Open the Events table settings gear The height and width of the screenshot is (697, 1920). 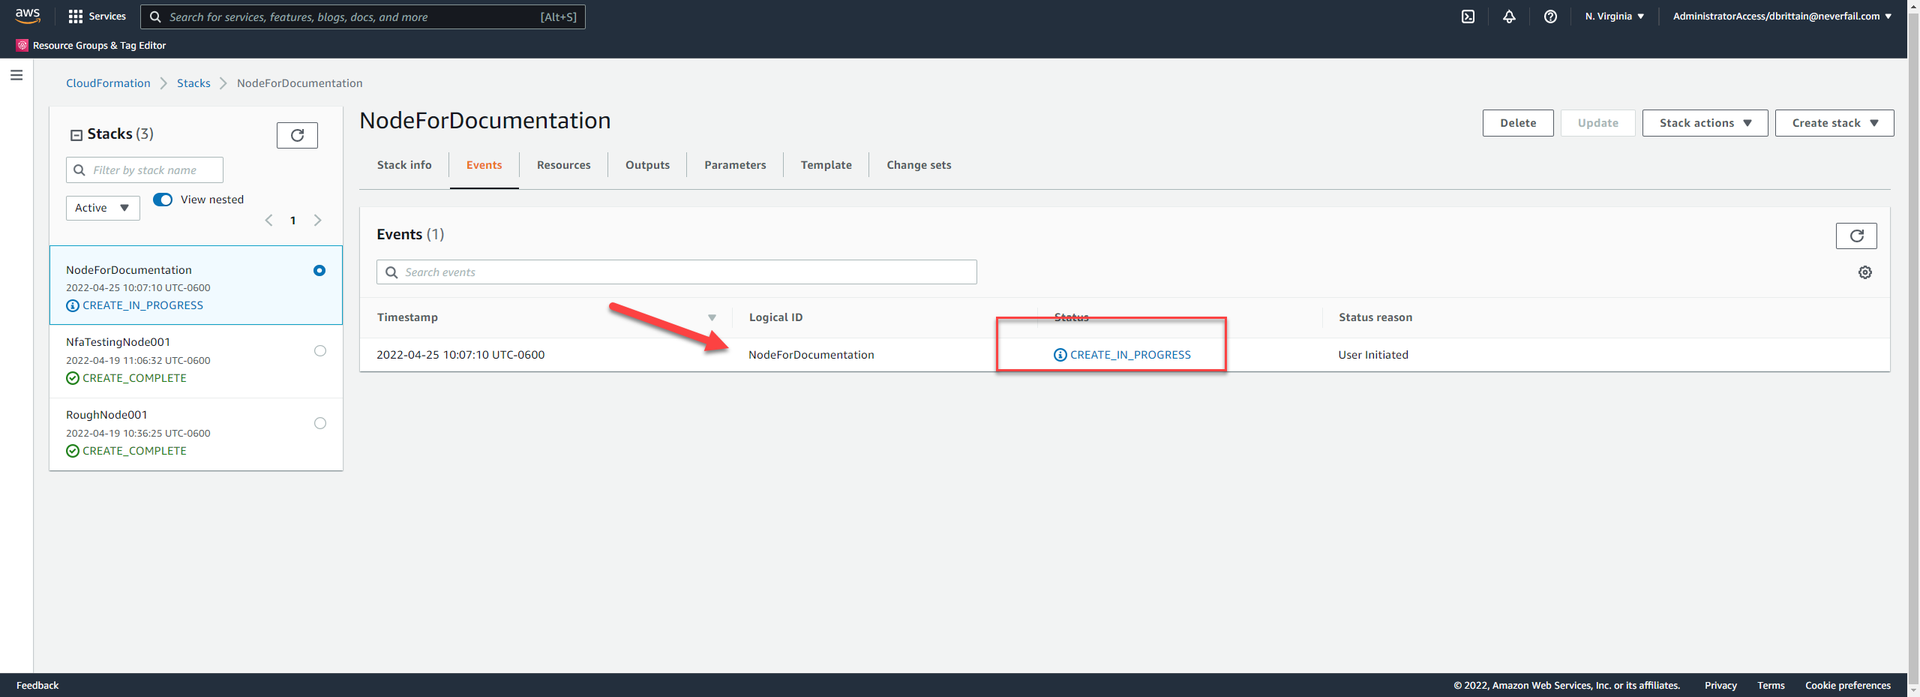pyautogui.click(x=1864, y=272)
